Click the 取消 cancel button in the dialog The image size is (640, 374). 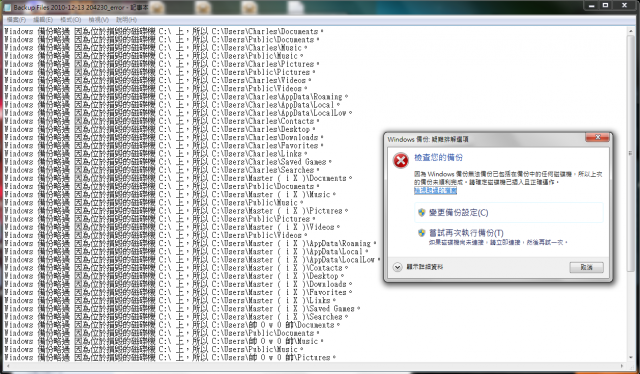click(587, 267)
